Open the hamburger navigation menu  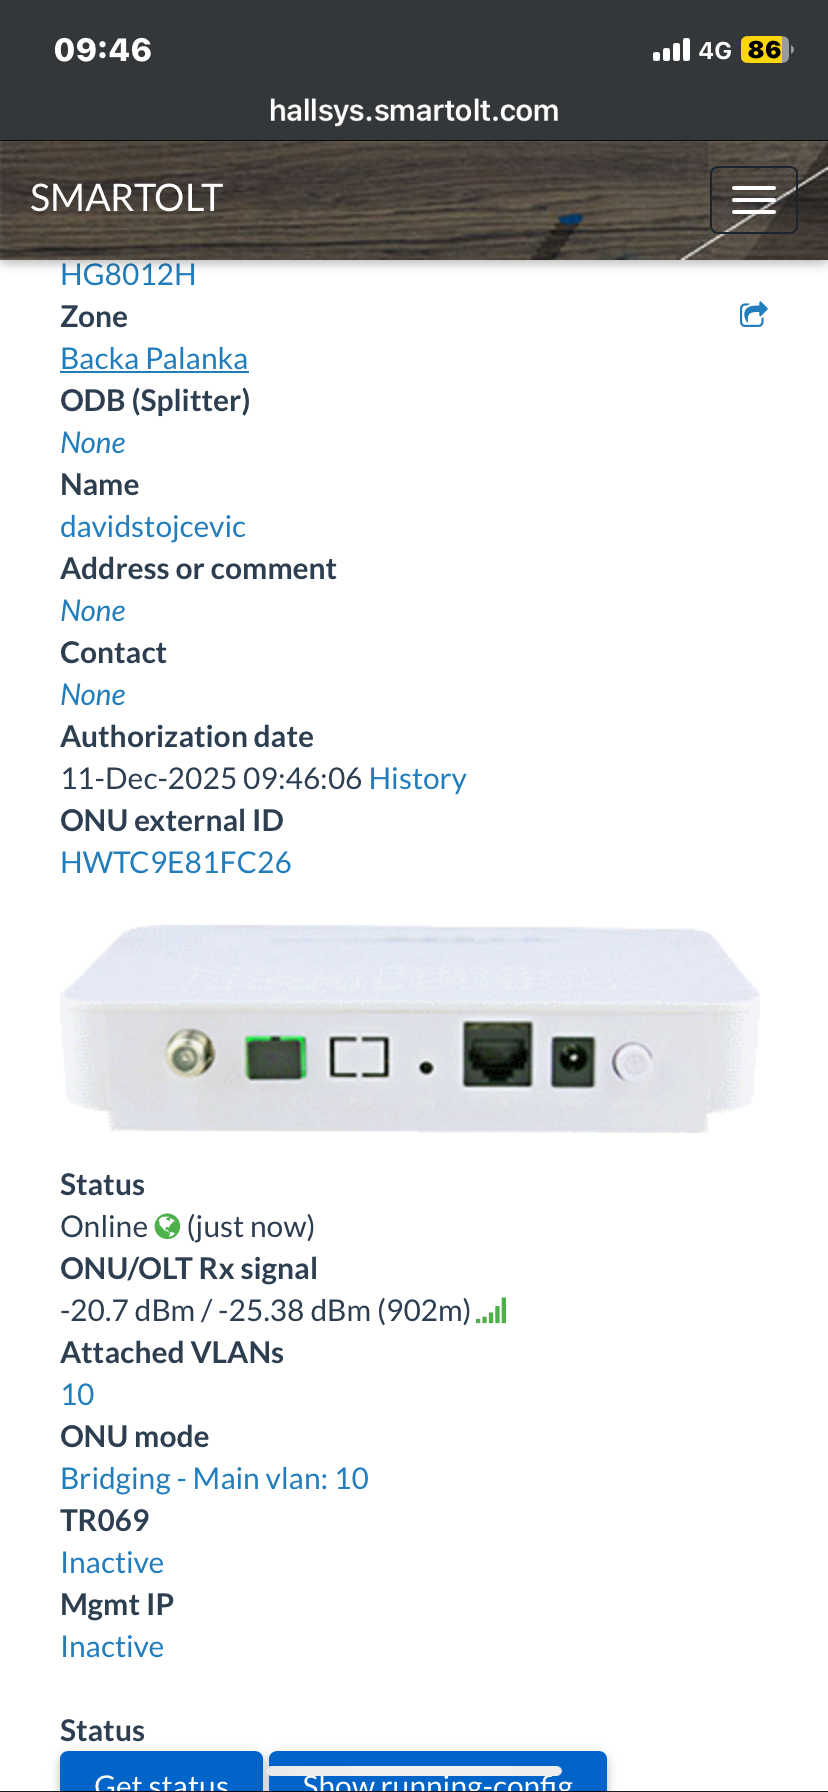(753, 200)
